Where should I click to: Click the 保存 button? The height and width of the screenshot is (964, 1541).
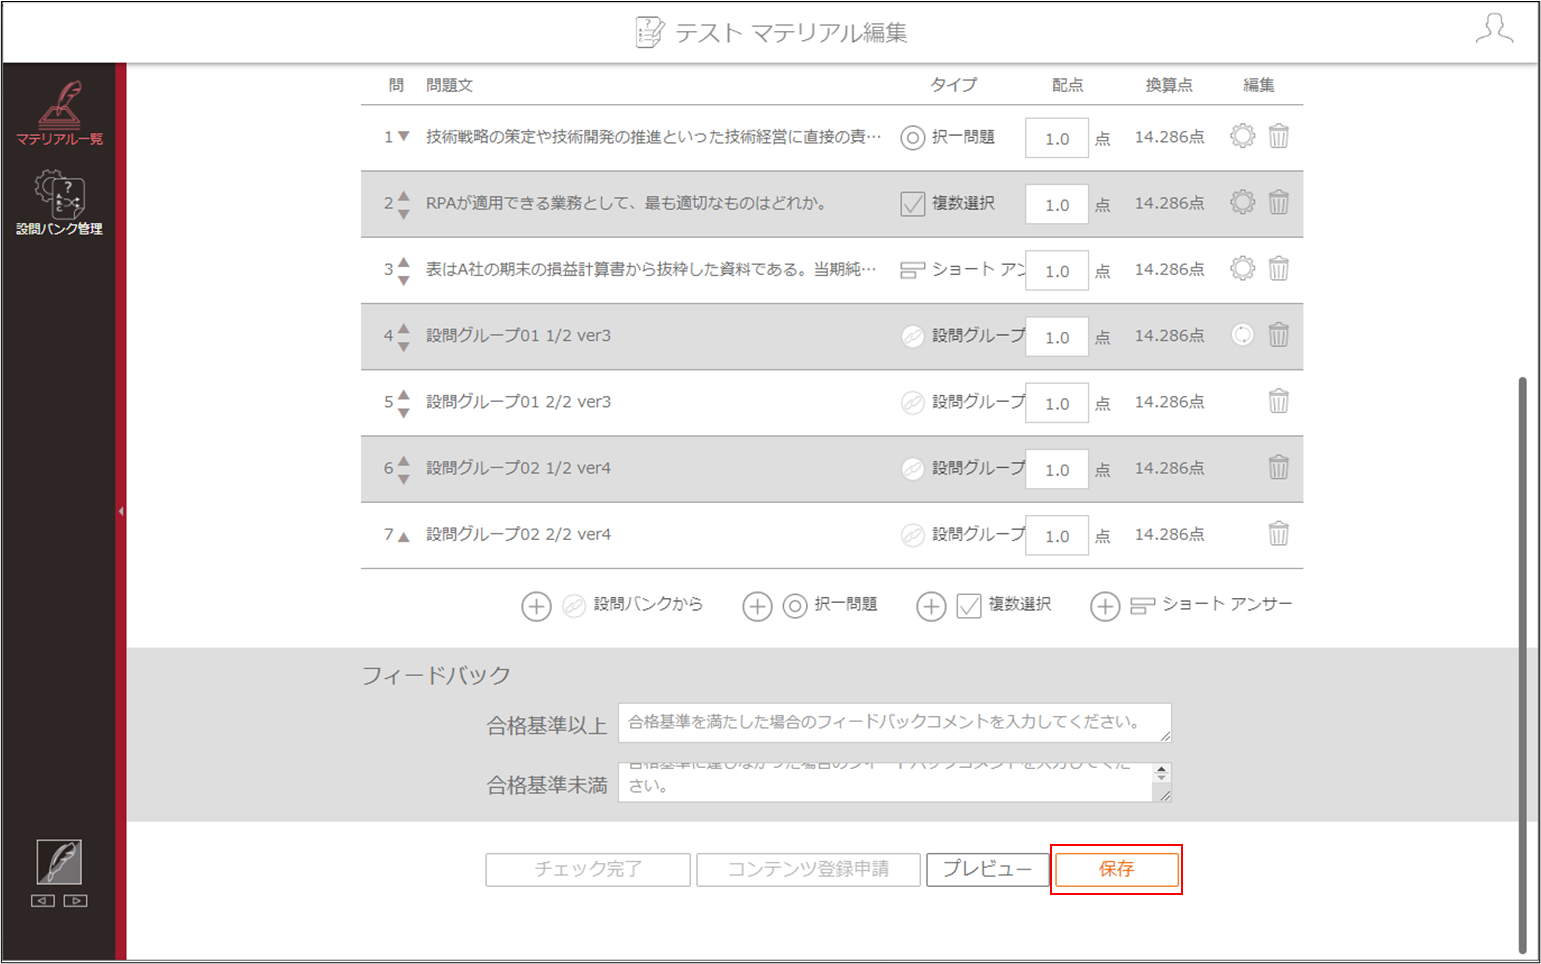[x=1116, y=869]
